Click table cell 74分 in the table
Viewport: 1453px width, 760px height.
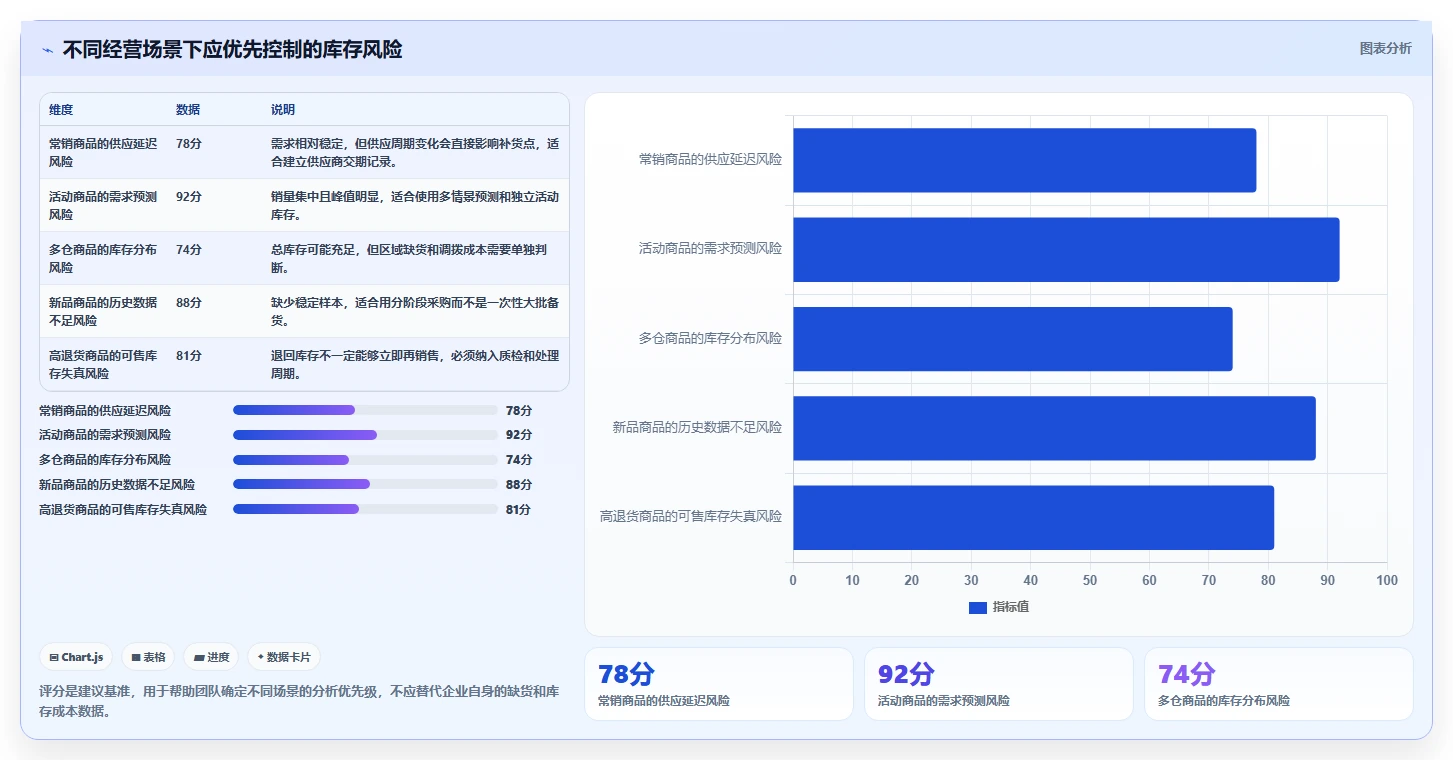[189, 250]
